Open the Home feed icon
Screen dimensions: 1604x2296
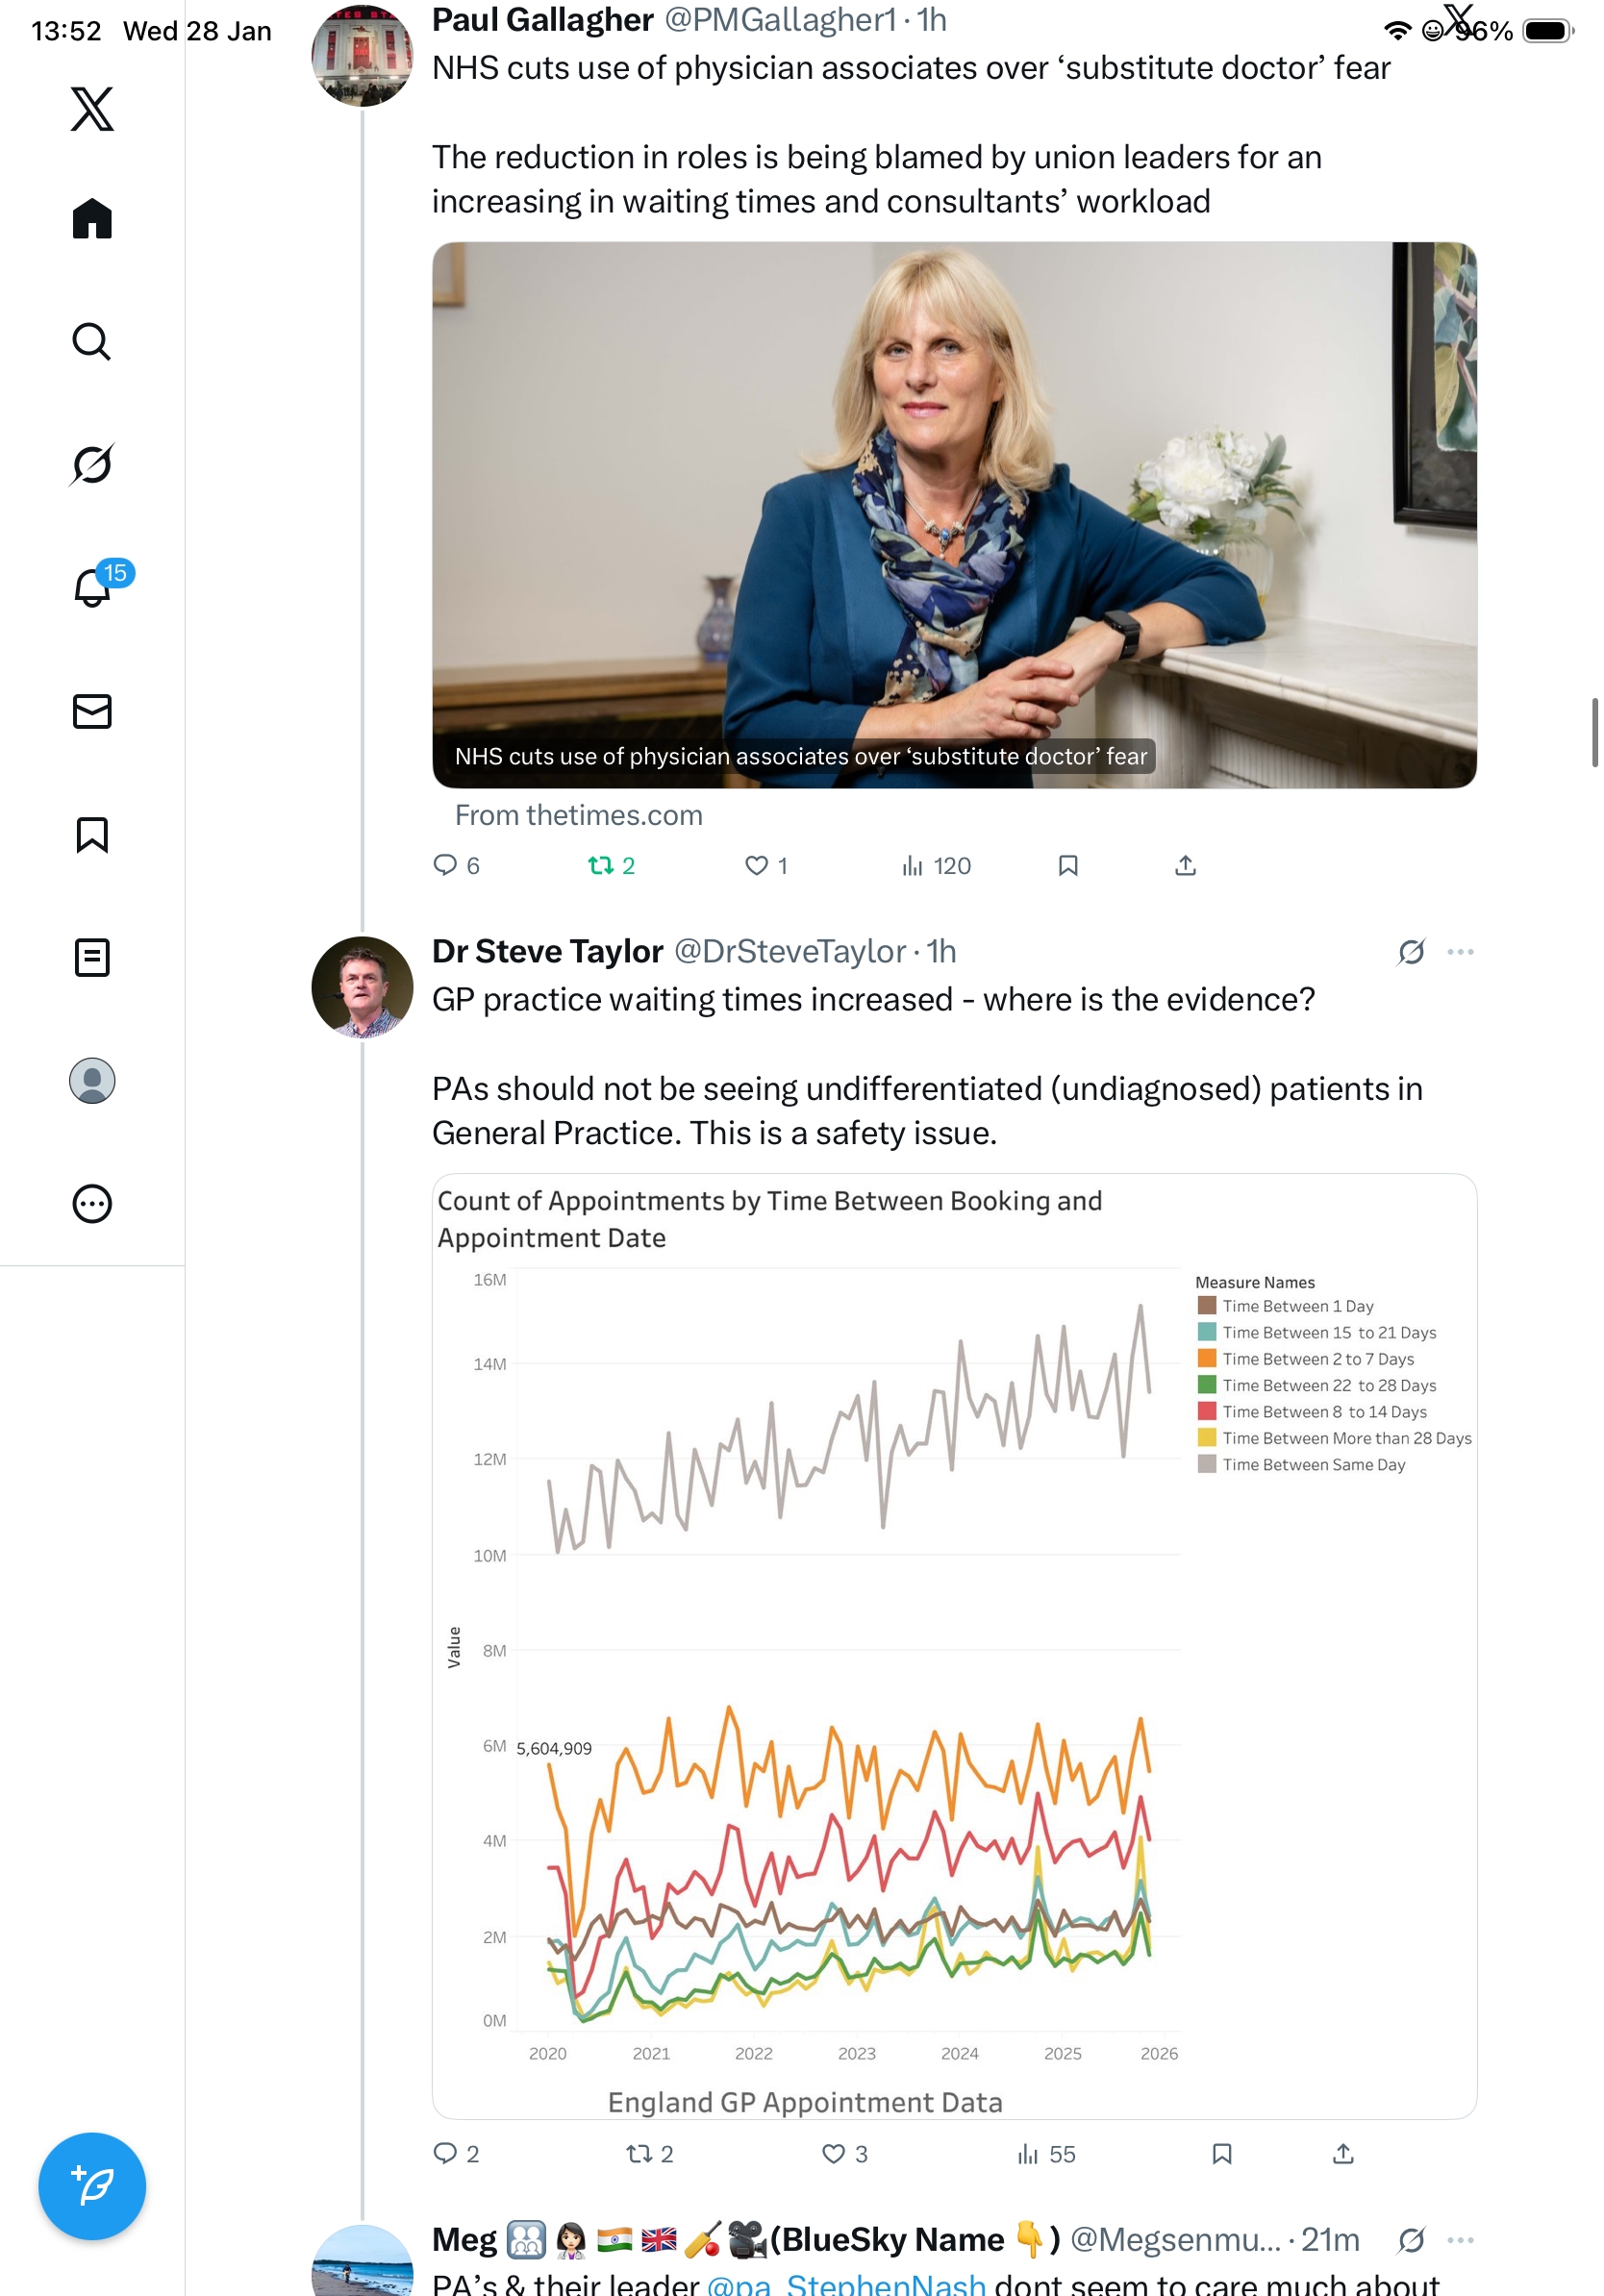92,219
